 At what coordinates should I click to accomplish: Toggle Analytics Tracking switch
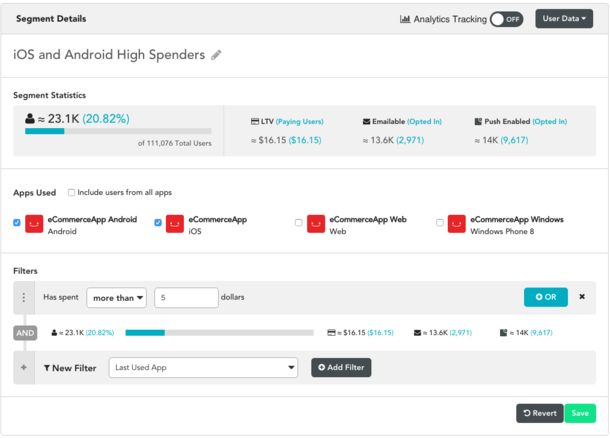point(506,19)
